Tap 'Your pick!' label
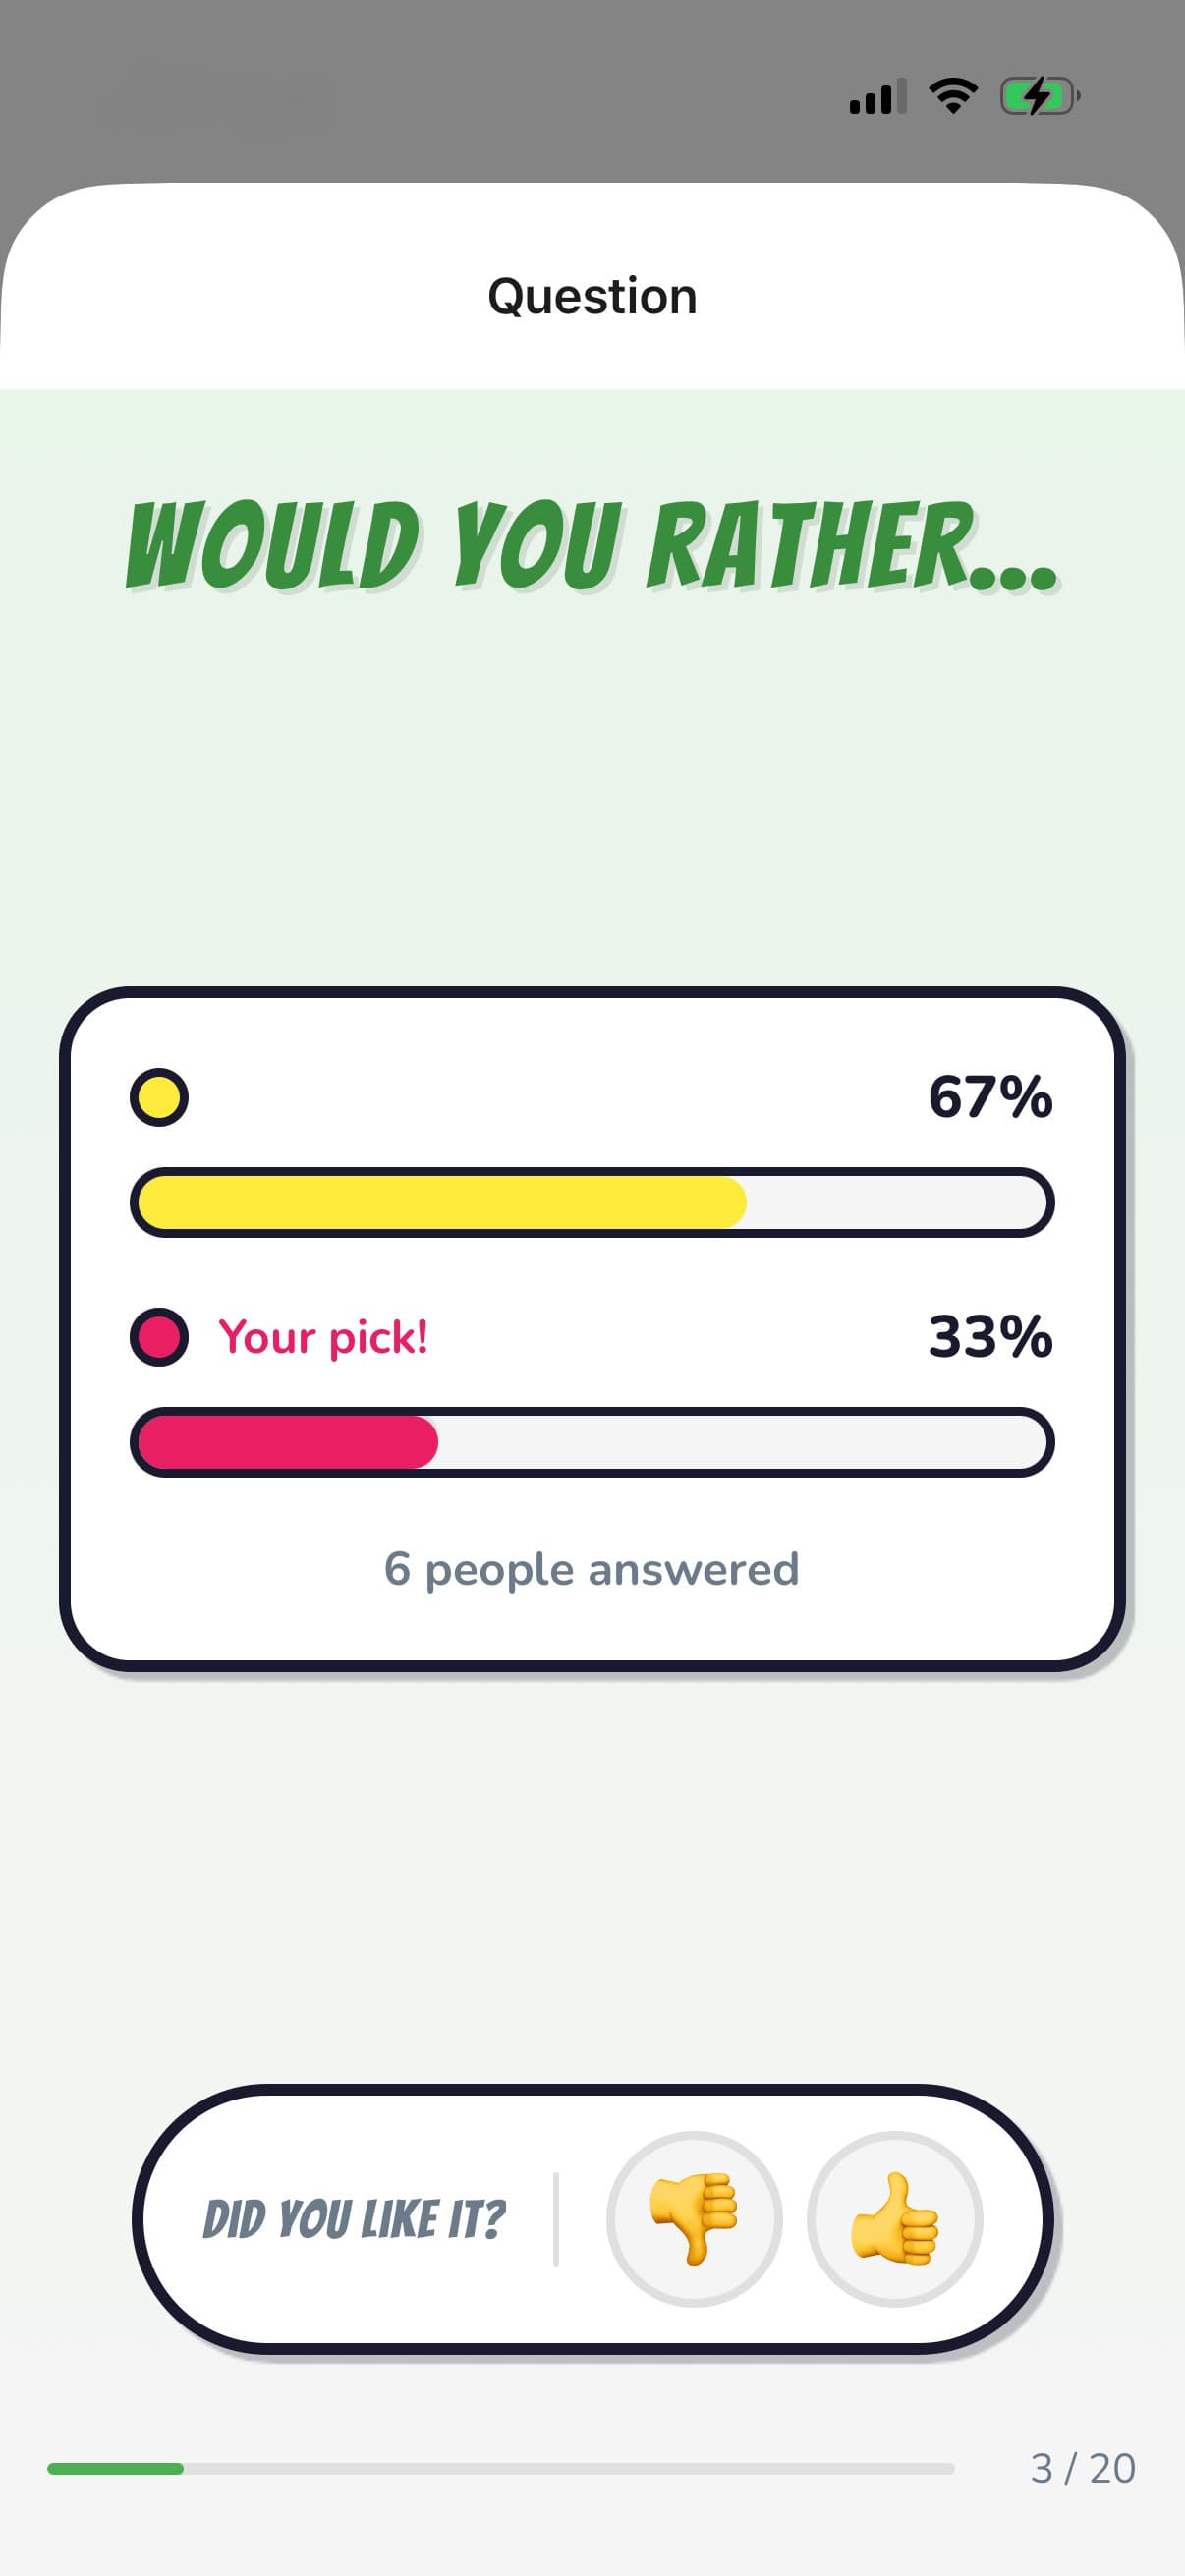The height and width of the screenshot is (2576, 1185). point(323,1337)
